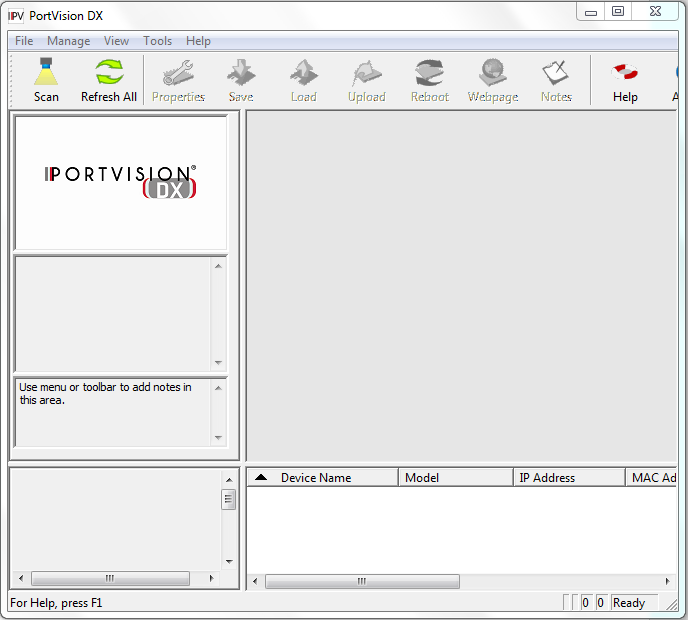The width and height of the screenshot is (688, 620).
Task: Click down arrow of the device tree scrollbar
Action: [x=229, y=562]
